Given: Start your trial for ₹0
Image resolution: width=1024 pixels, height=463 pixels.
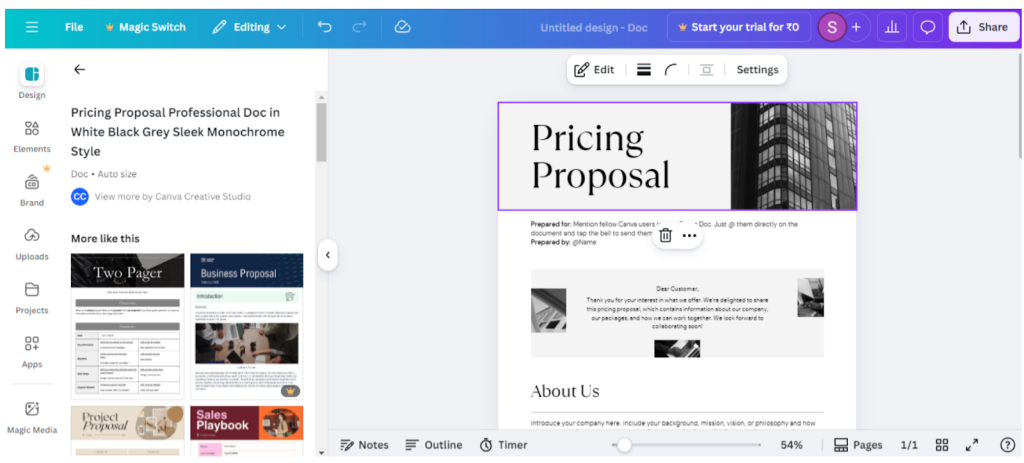Looking at the screenshot, I should pos(739,27).
